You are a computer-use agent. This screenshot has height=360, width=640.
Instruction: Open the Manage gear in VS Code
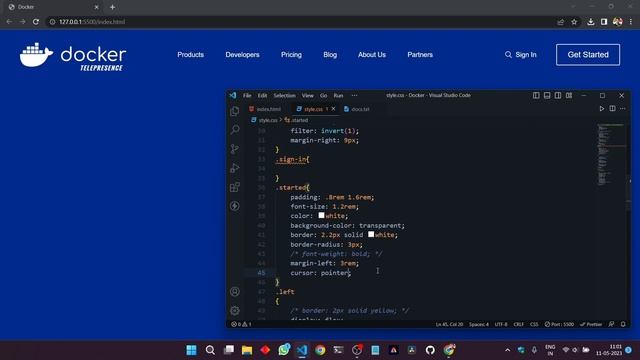click(x=235, y=311)
